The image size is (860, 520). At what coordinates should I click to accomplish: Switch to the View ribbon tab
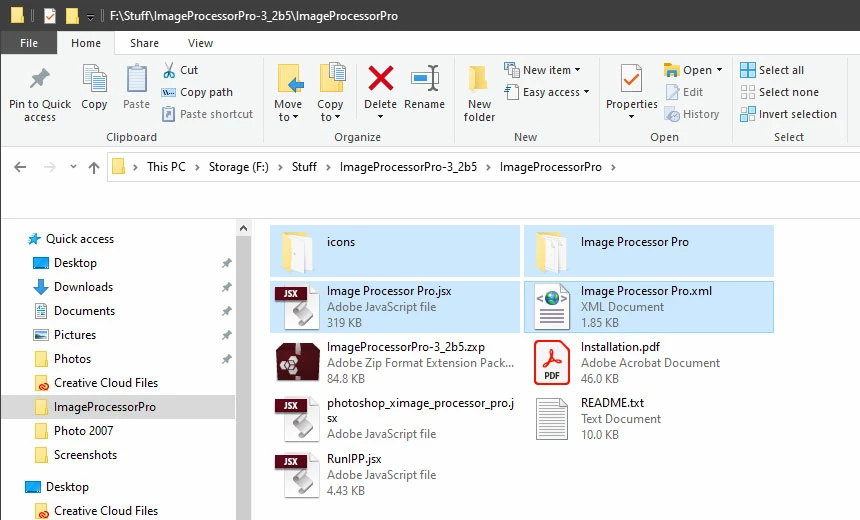200,43
